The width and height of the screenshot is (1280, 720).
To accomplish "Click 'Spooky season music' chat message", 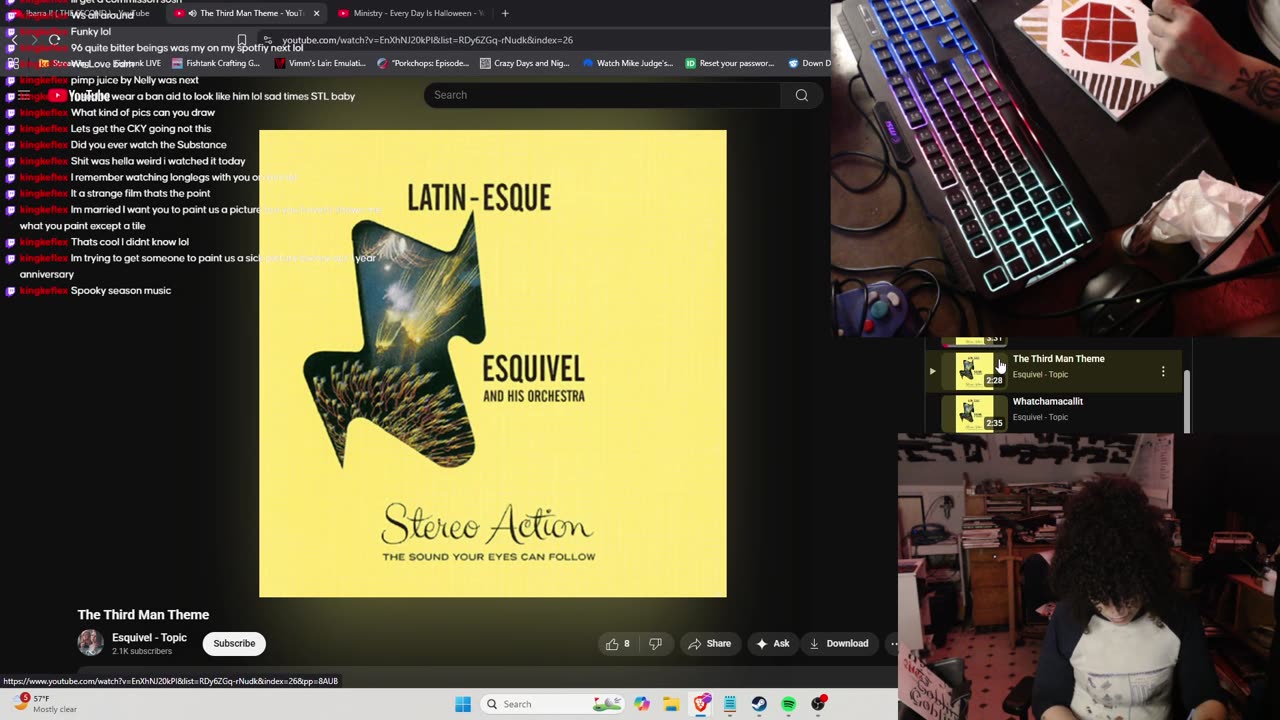I will pos(121,291).
